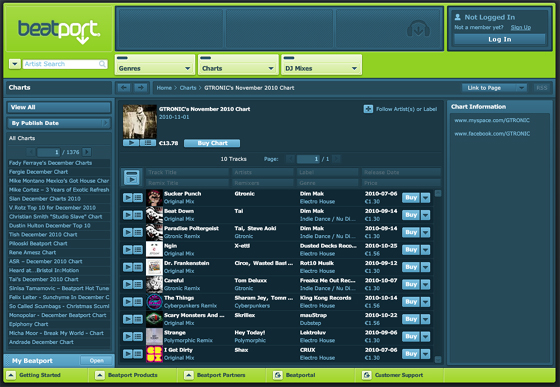Click the Beatport logo
Screen dimensions: 560x387
(59, 31)
